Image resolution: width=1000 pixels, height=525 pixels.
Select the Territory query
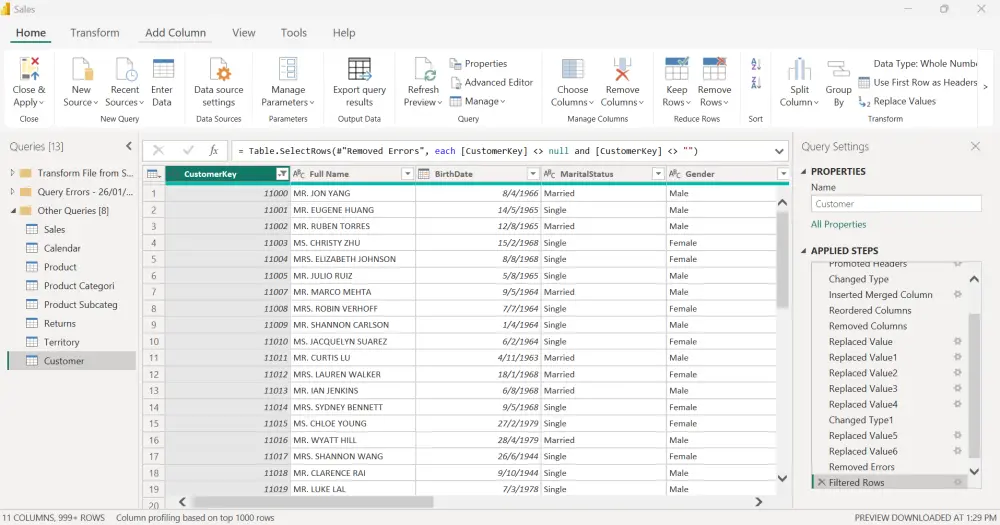pyautogui.click(x=61, y=342)
